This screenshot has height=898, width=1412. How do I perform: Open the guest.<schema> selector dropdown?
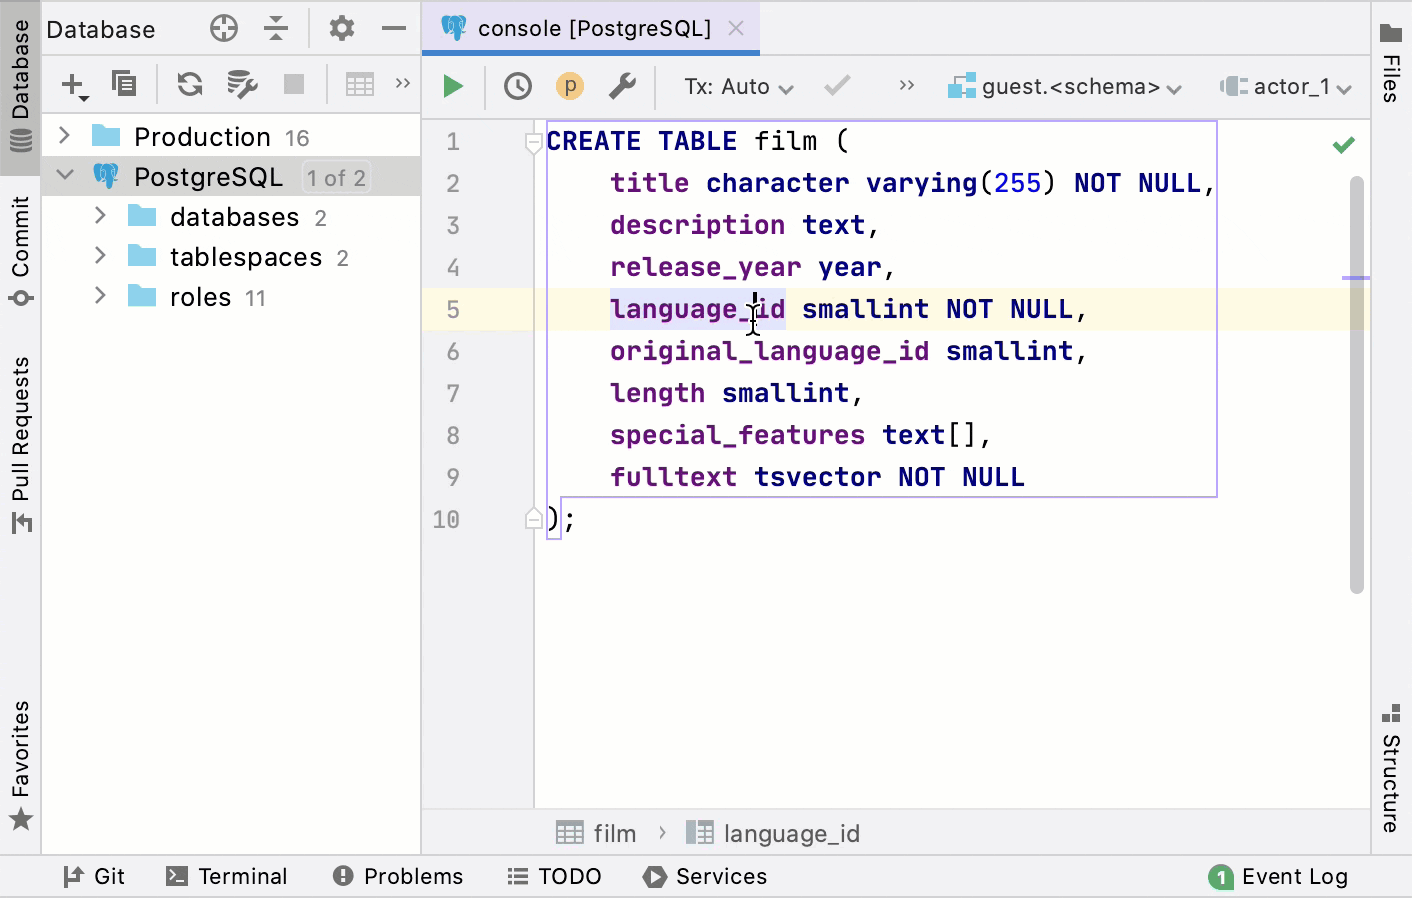(x=1066, y=87)
